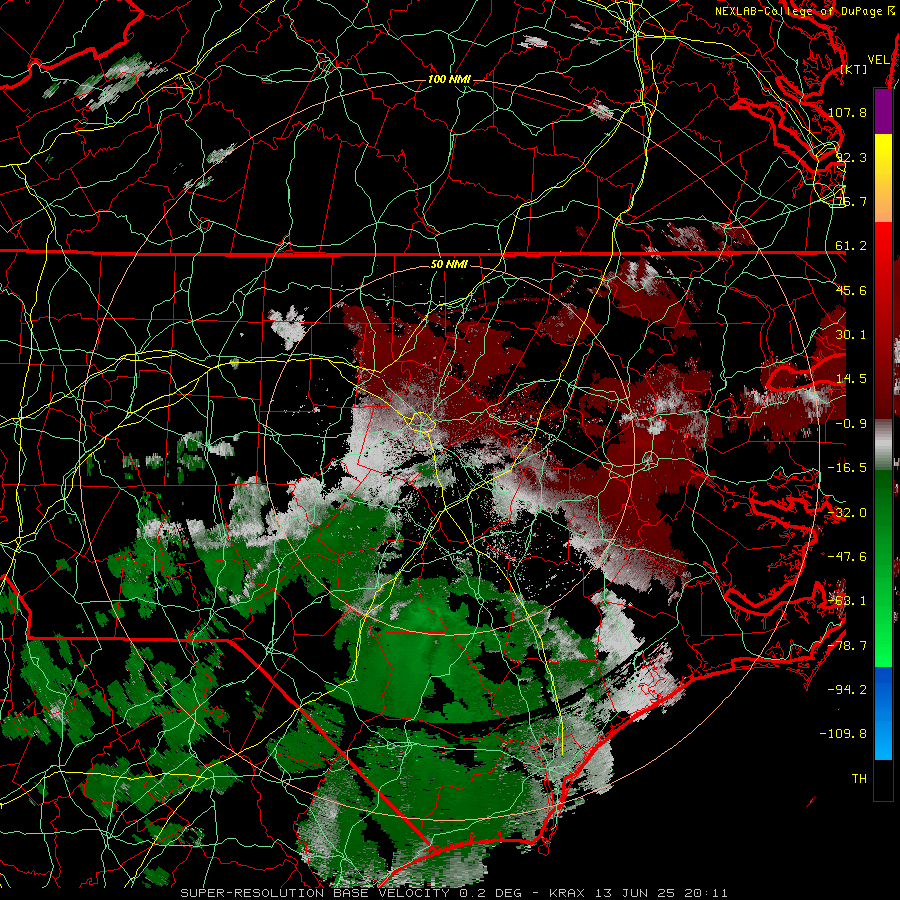Select the -0.9 legend value

851,424
